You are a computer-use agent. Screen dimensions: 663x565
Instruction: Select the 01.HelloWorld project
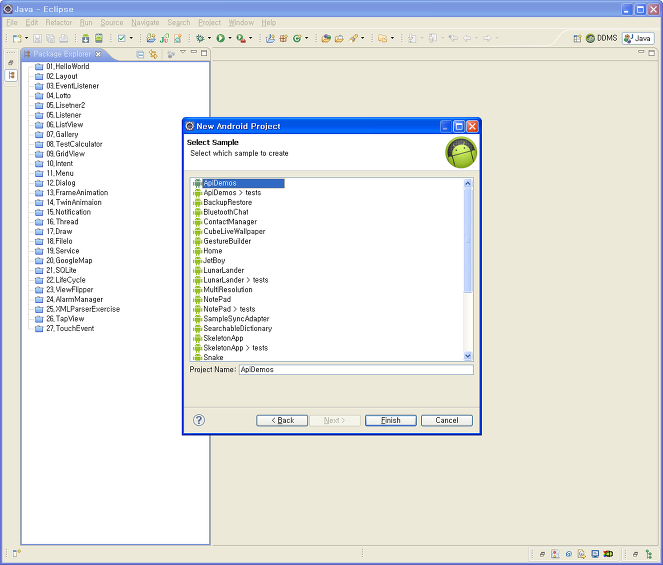pyautogui.click(x=68, y=66)
